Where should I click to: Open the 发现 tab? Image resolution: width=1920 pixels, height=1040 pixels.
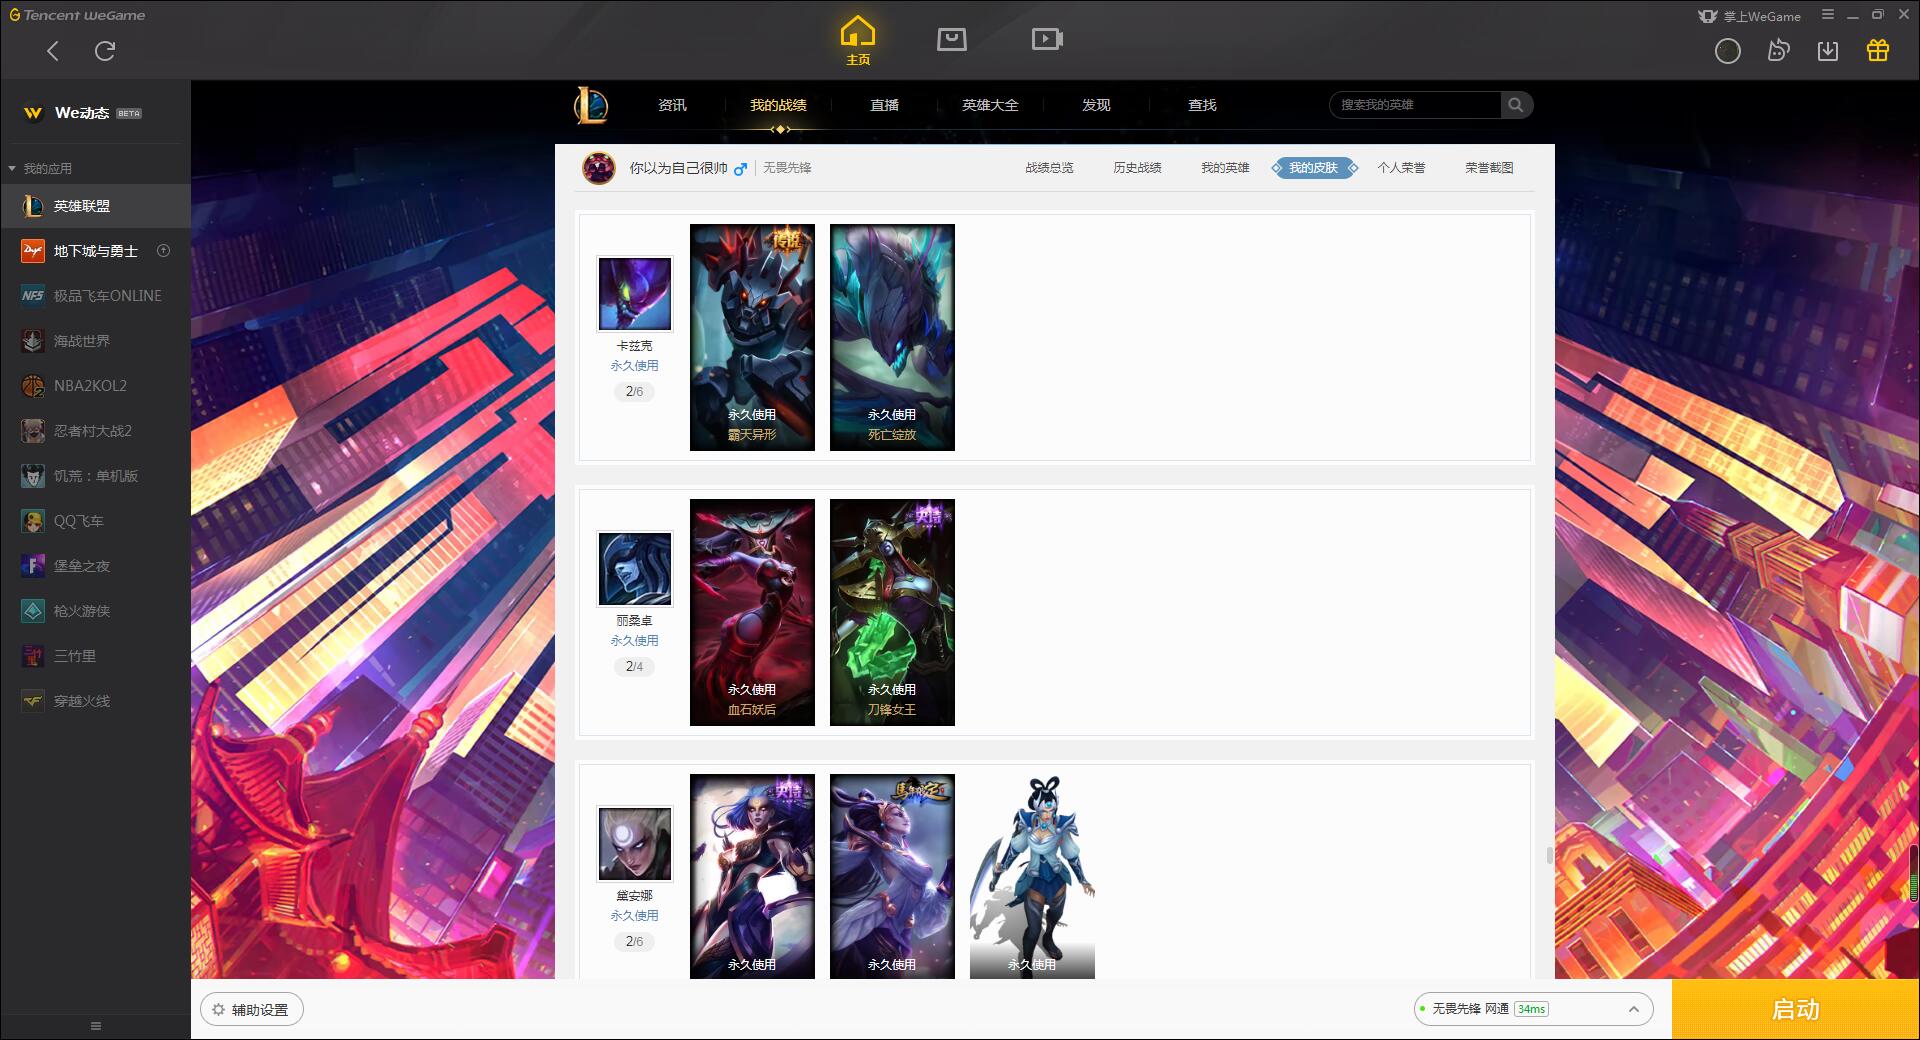(x=1096, y=105)
